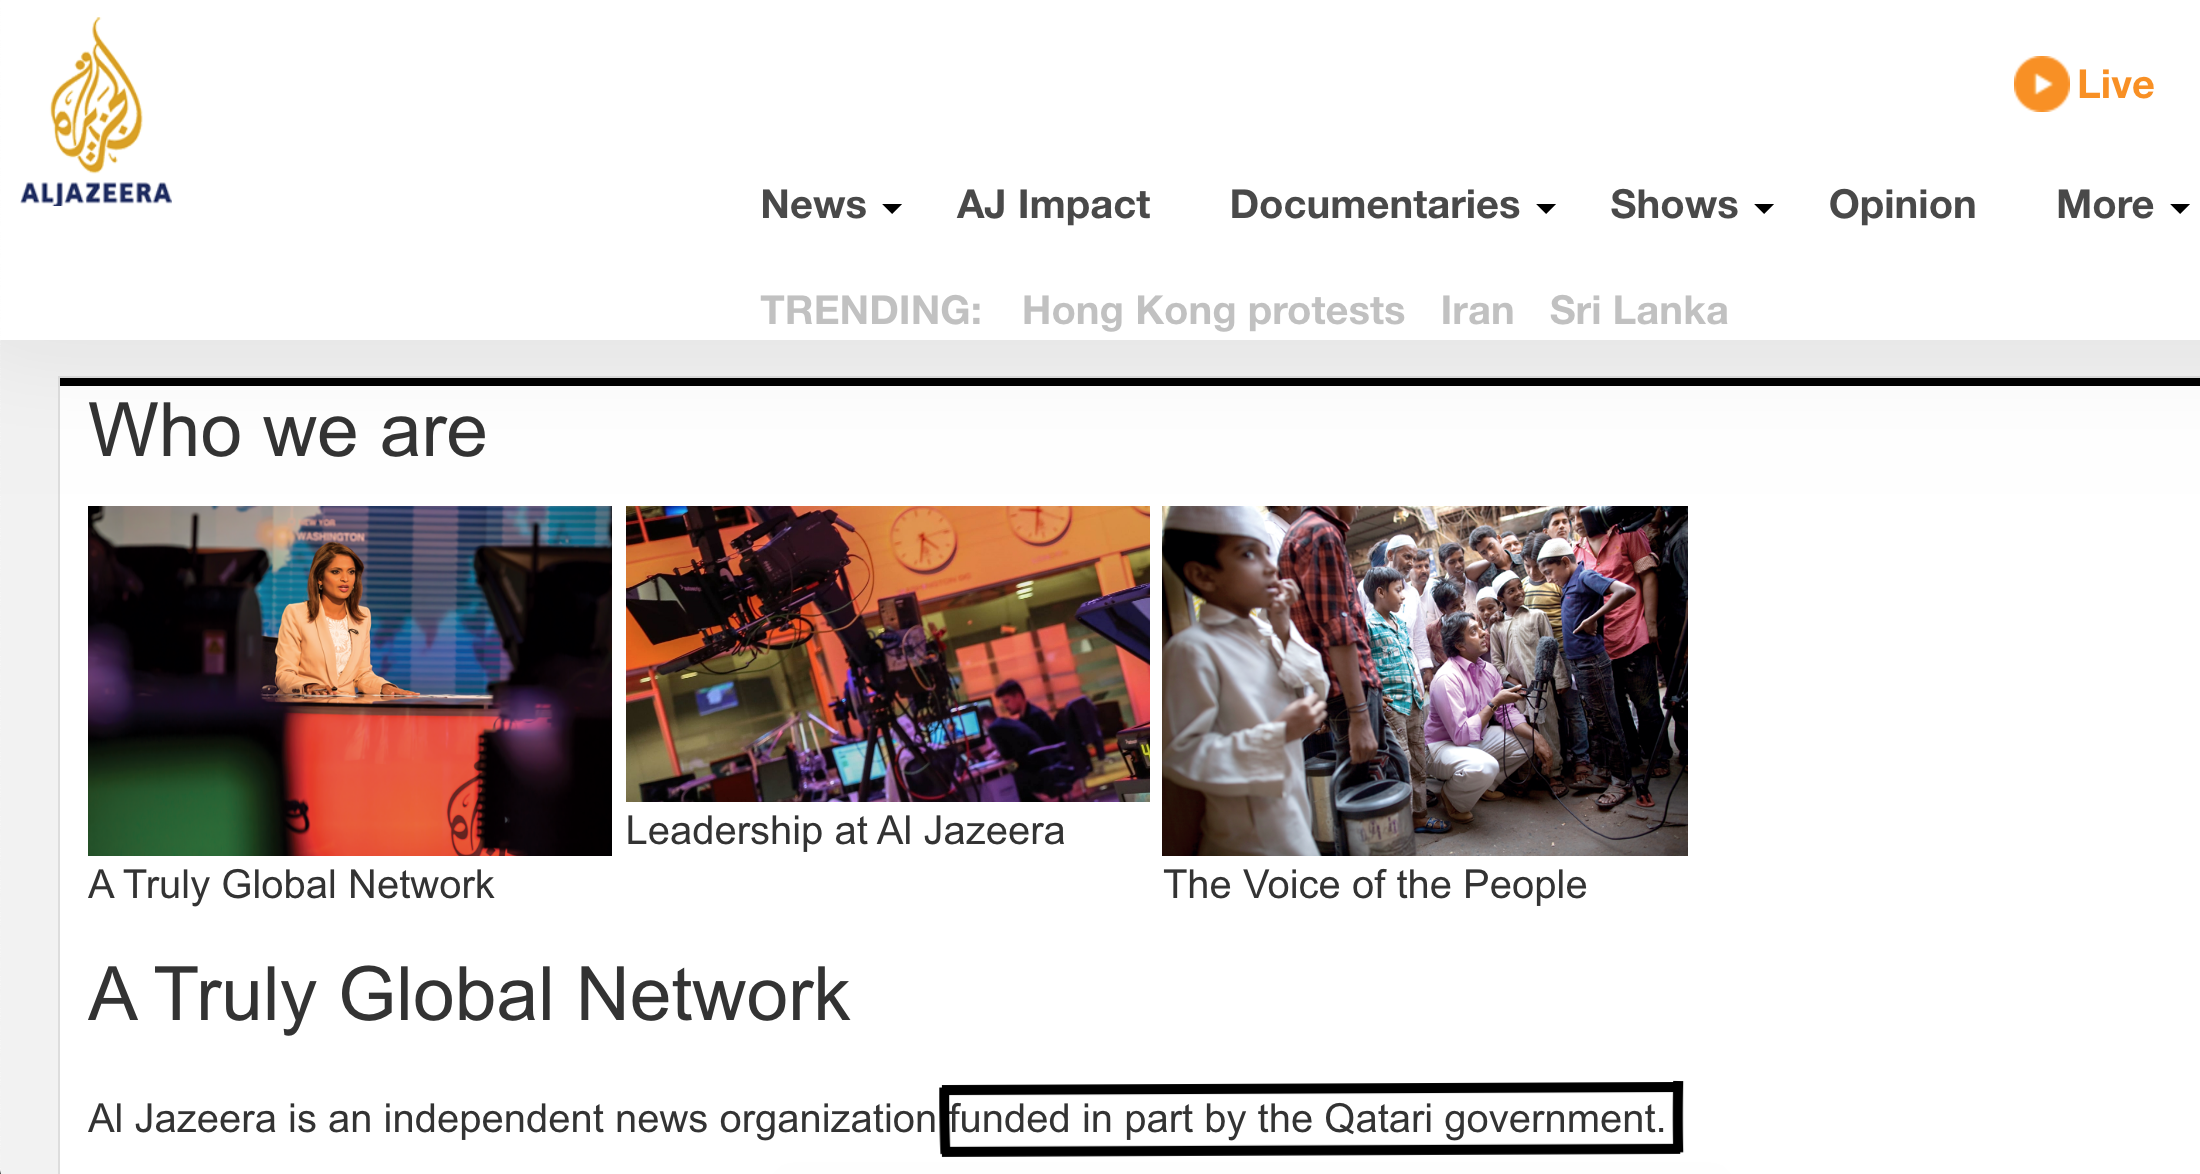The width and height of the screenshot is (2200, 1174).
Task: Expand the Shows dropdown arrow
Action: click(x=1764, y=208)
